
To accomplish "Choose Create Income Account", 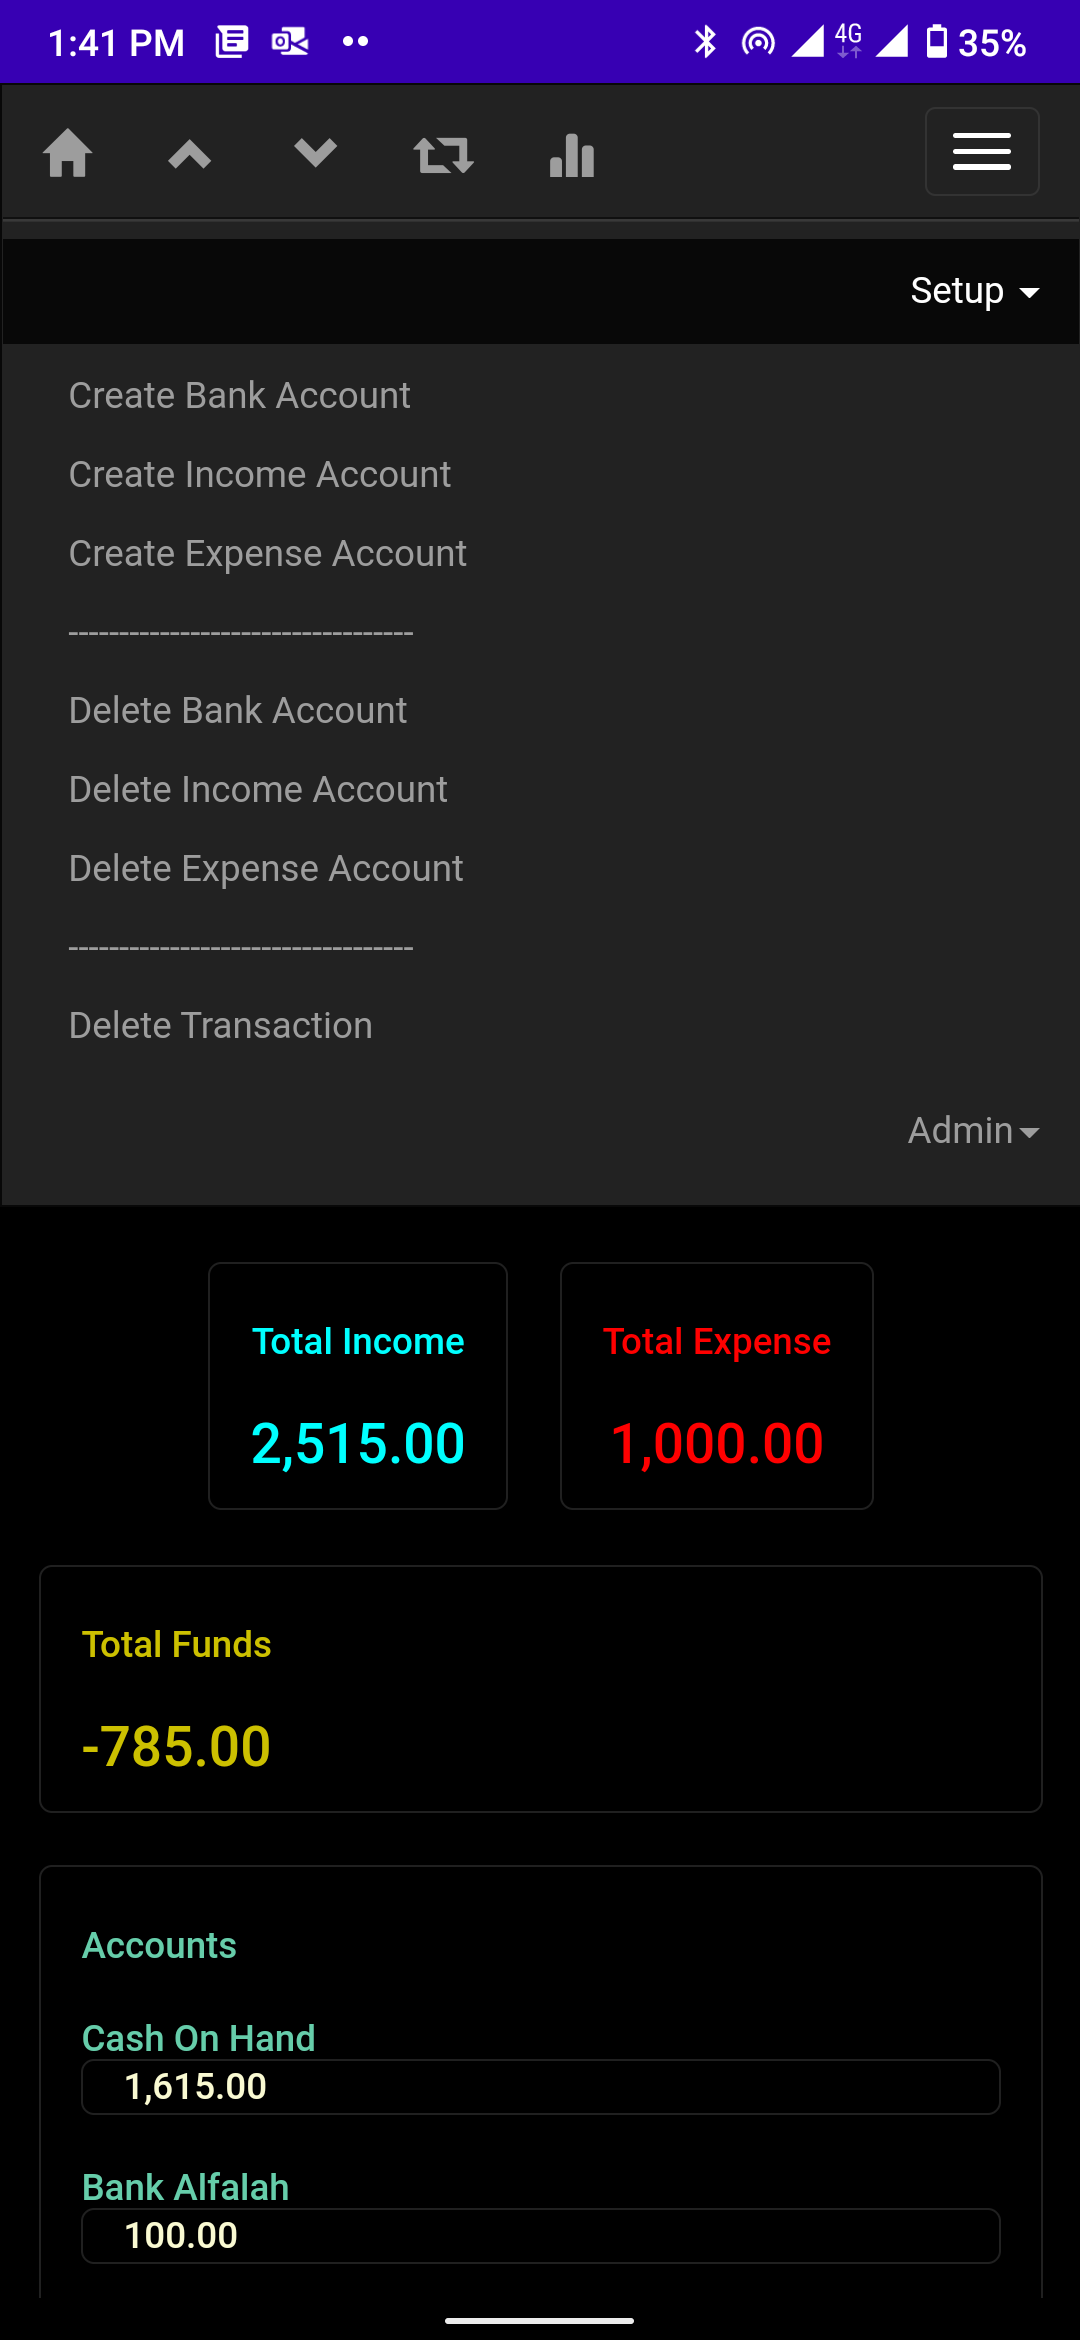I will [x=260, y=475].
